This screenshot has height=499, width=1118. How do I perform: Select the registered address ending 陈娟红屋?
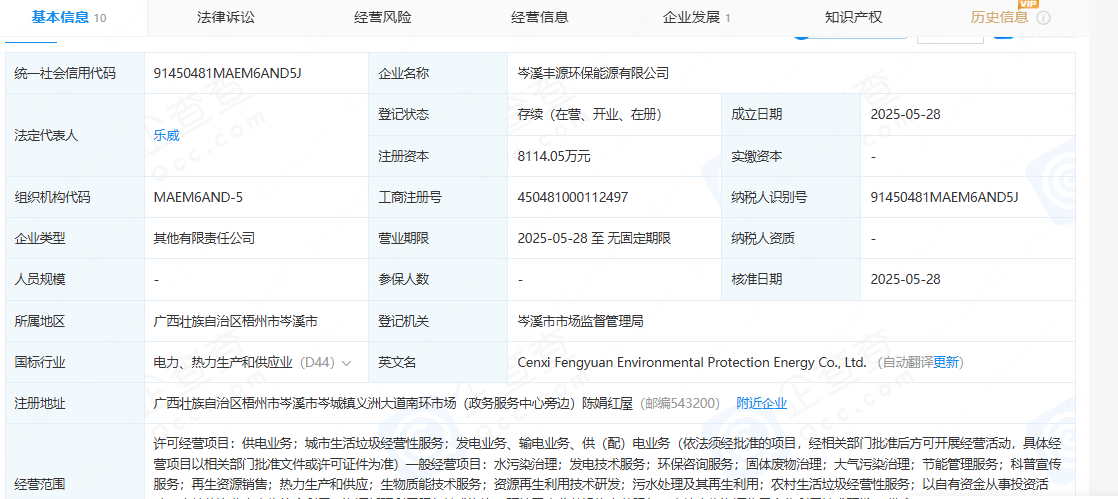394,403
